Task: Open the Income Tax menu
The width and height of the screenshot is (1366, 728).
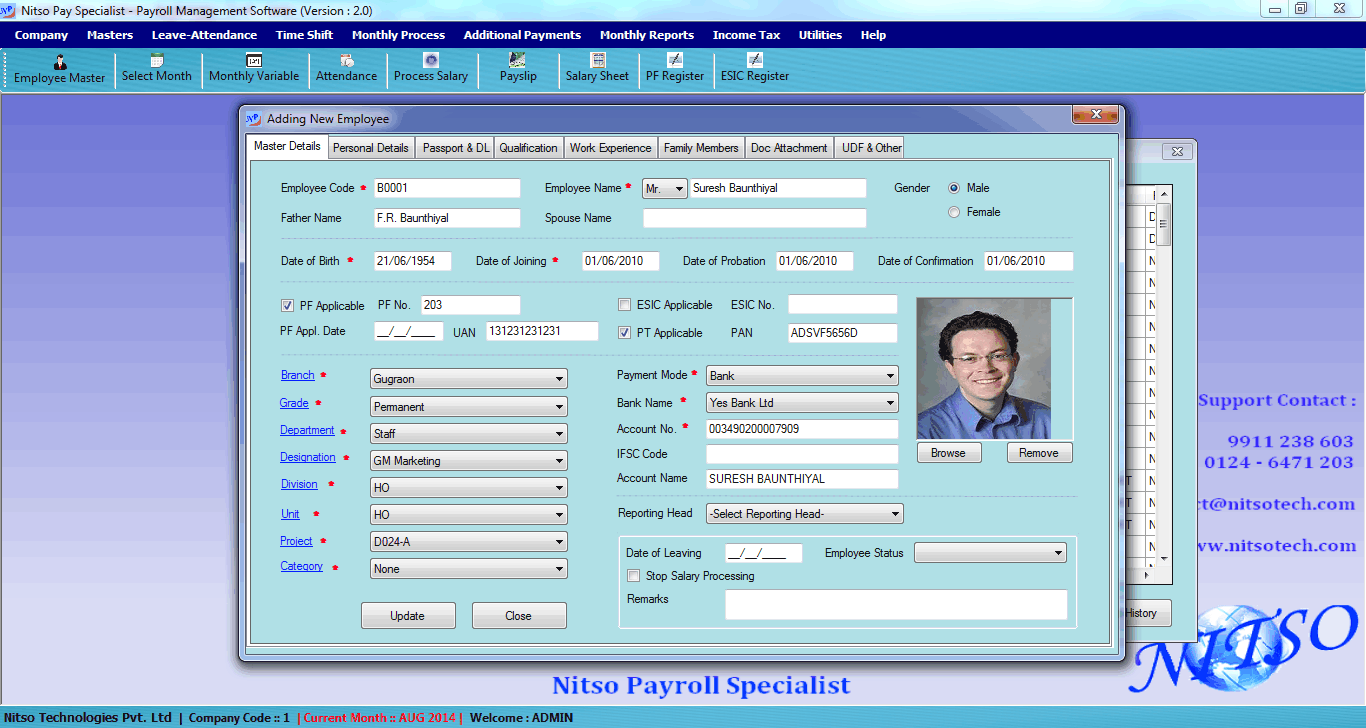Action: (746, 35)
